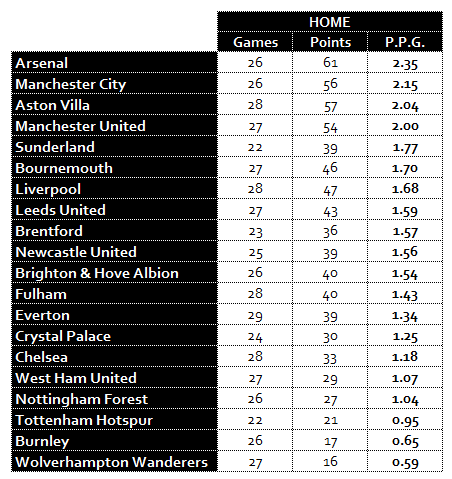Image resolution: width=452 pixels, height=479 pixels.
Task: Select the Games column header
Action: tap(255, 42)
